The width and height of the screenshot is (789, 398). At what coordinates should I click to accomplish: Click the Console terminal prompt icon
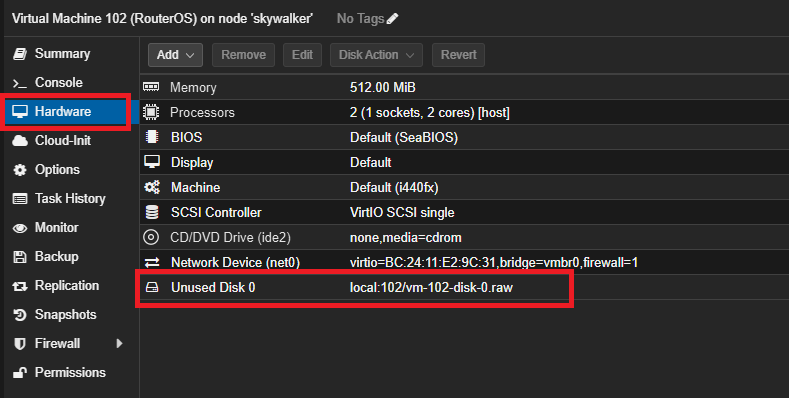click(20, 83)
